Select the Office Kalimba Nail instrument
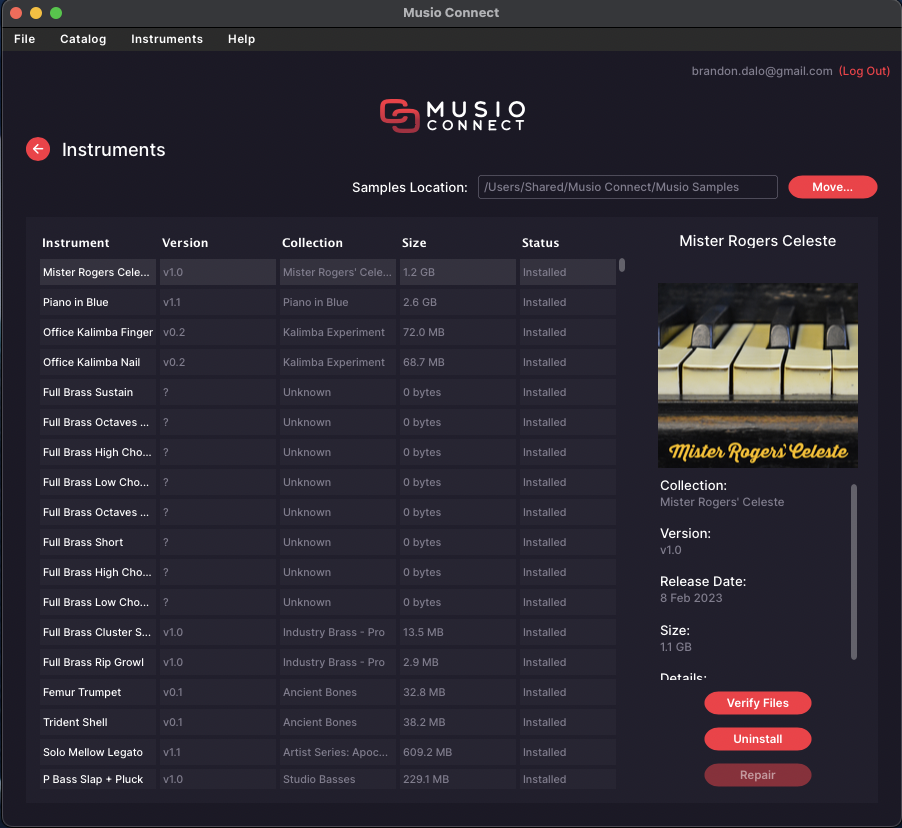Screen dimensions: 902x828 point(98,362)
